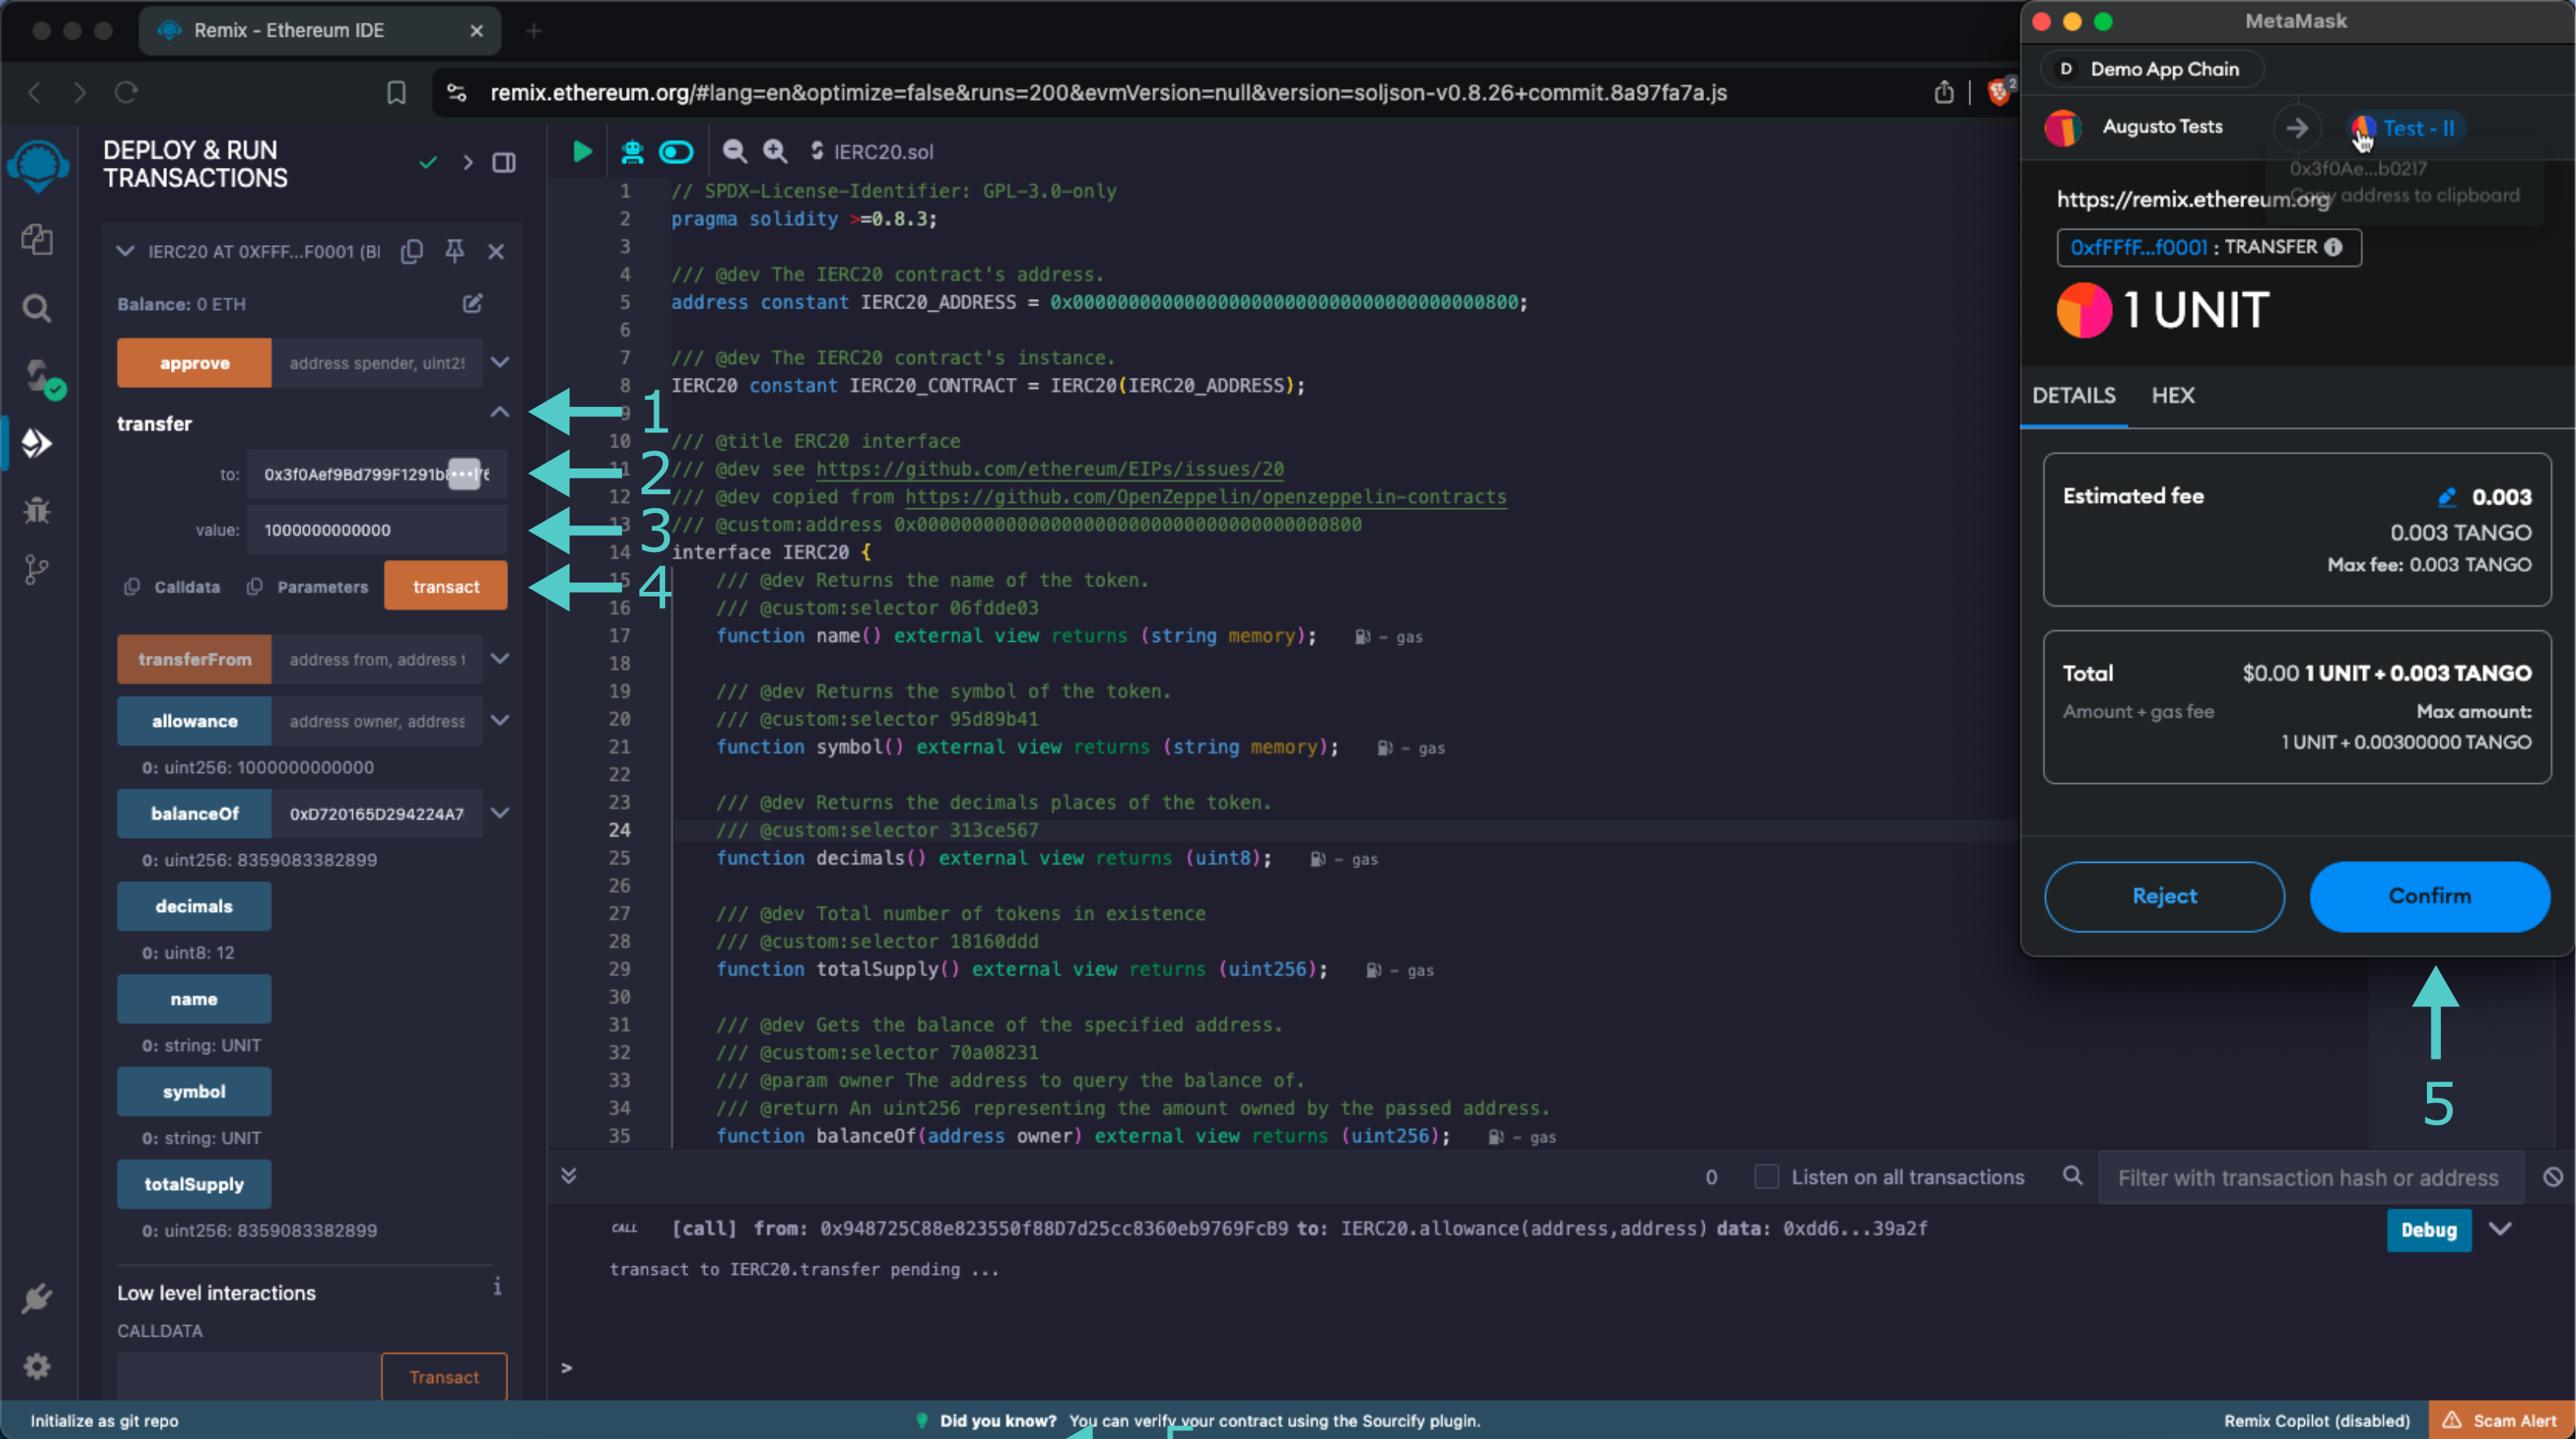Open the File explorer sidebar icon
Image resolution: width=2576 pixels, height=1439 pixels.
click(x=37, y=239)
